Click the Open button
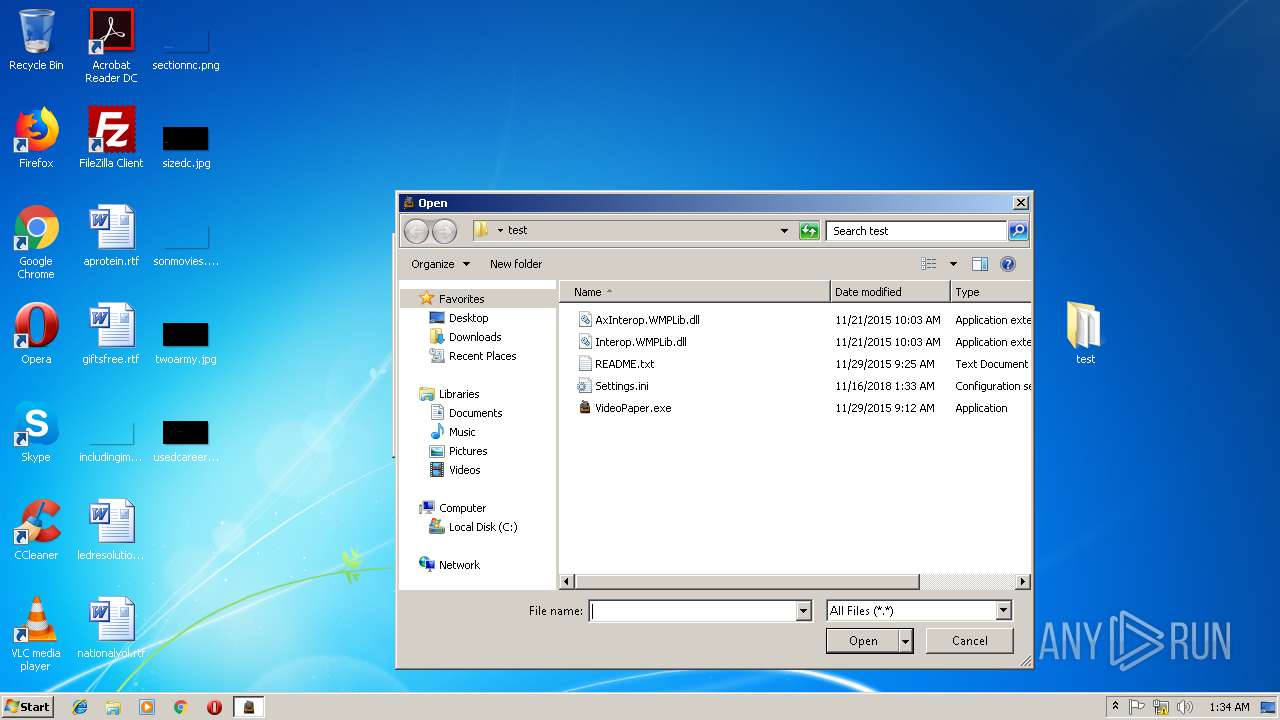Screen dimensions: 1280x720 coord(863,641)
